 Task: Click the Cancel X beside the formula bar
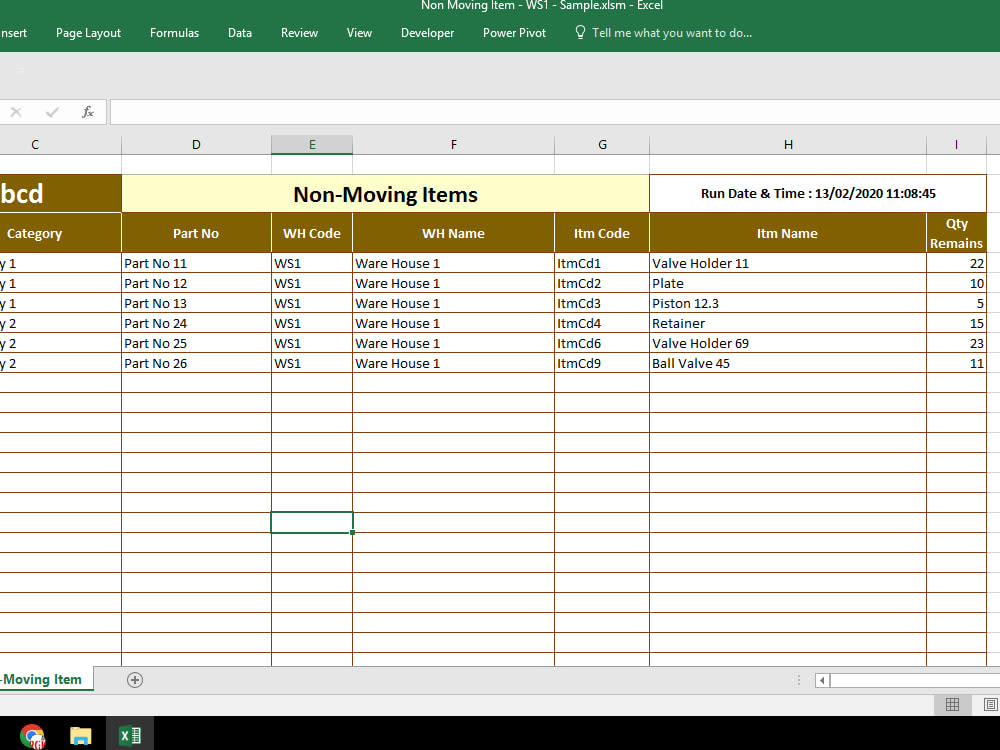(x=16, y=111)
